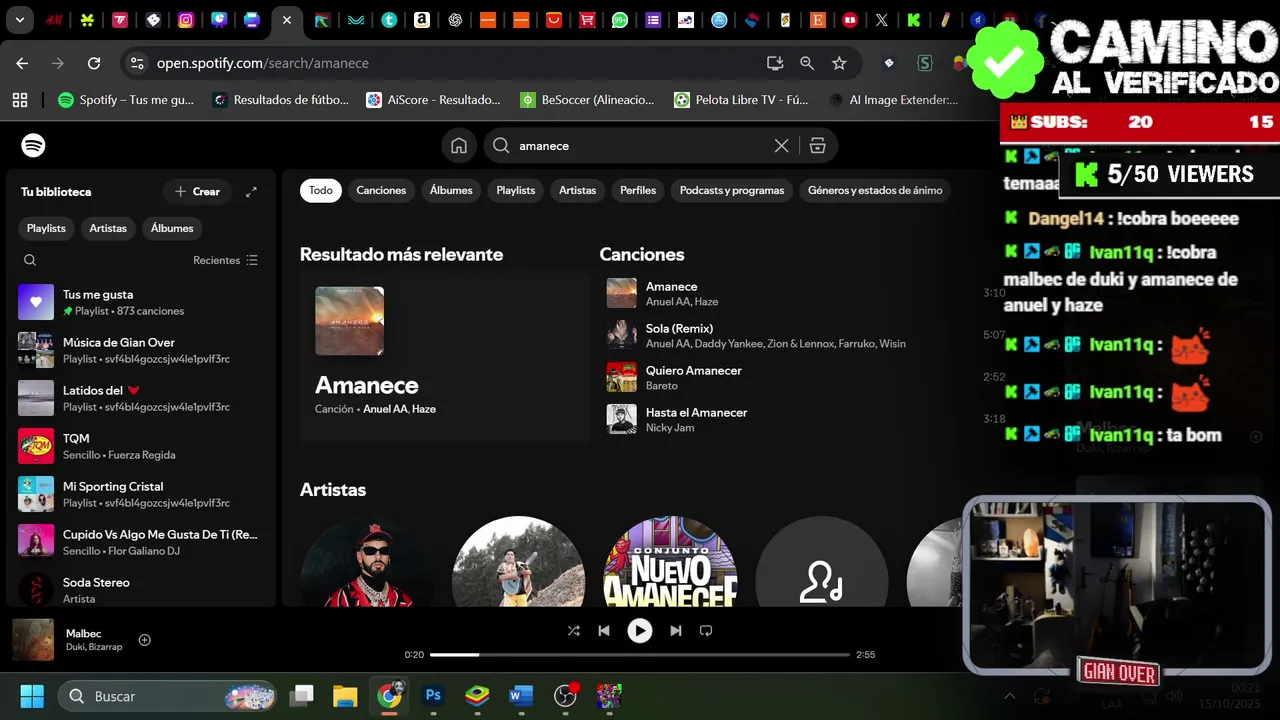Select the Playlists search filter

pyautogui.click(x=516, y=190)
